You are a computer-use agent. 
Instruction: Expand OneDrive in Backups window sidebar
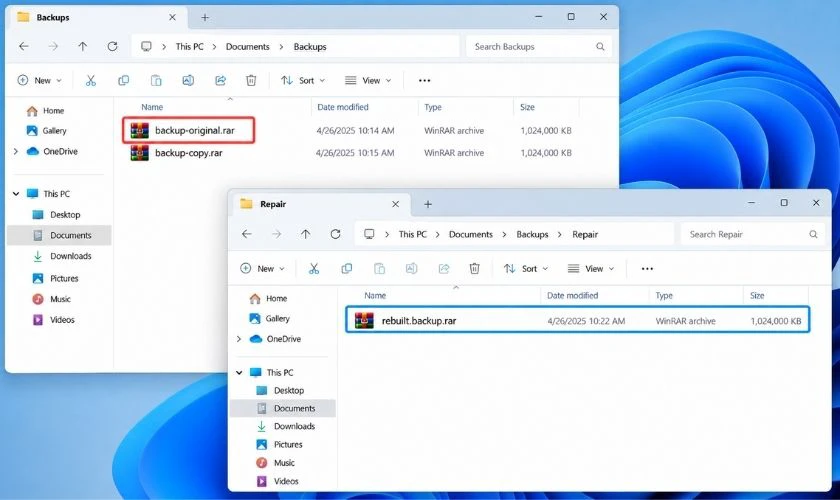click(16, 152)
